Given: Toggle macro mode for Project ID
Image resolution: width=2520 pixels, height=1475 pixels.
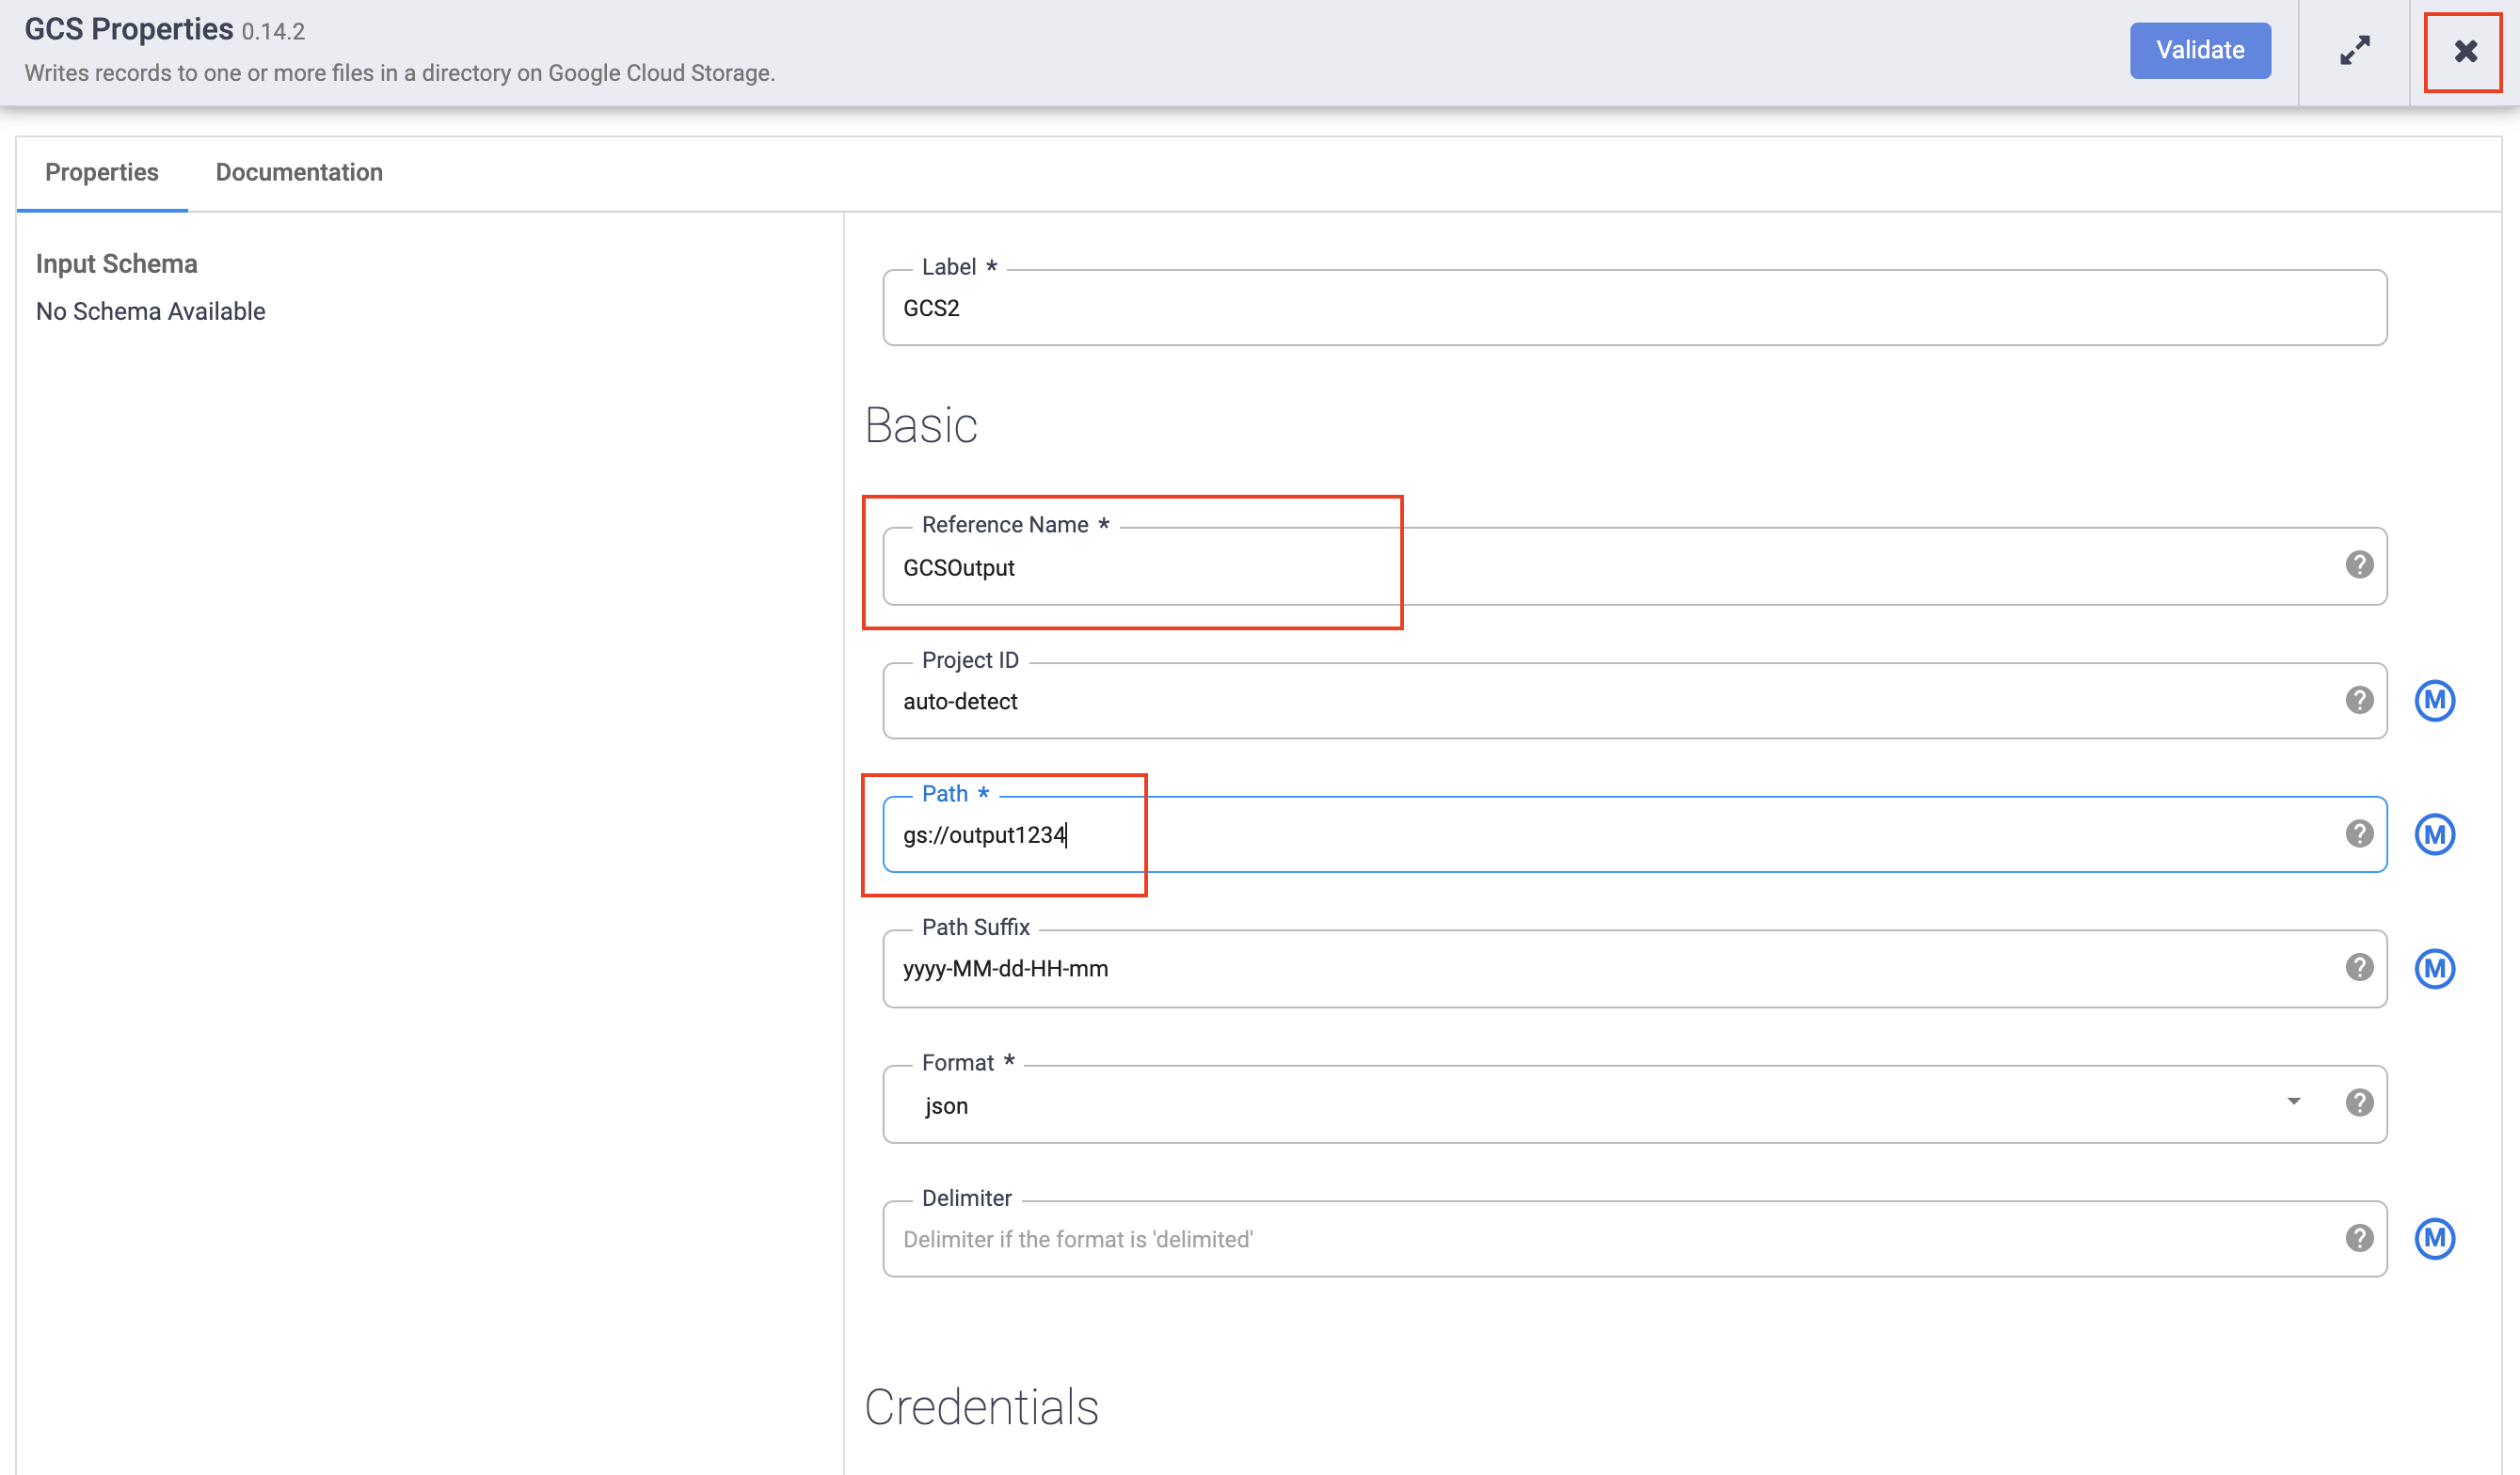Looking at the screenshot, I should (2436, 700).
